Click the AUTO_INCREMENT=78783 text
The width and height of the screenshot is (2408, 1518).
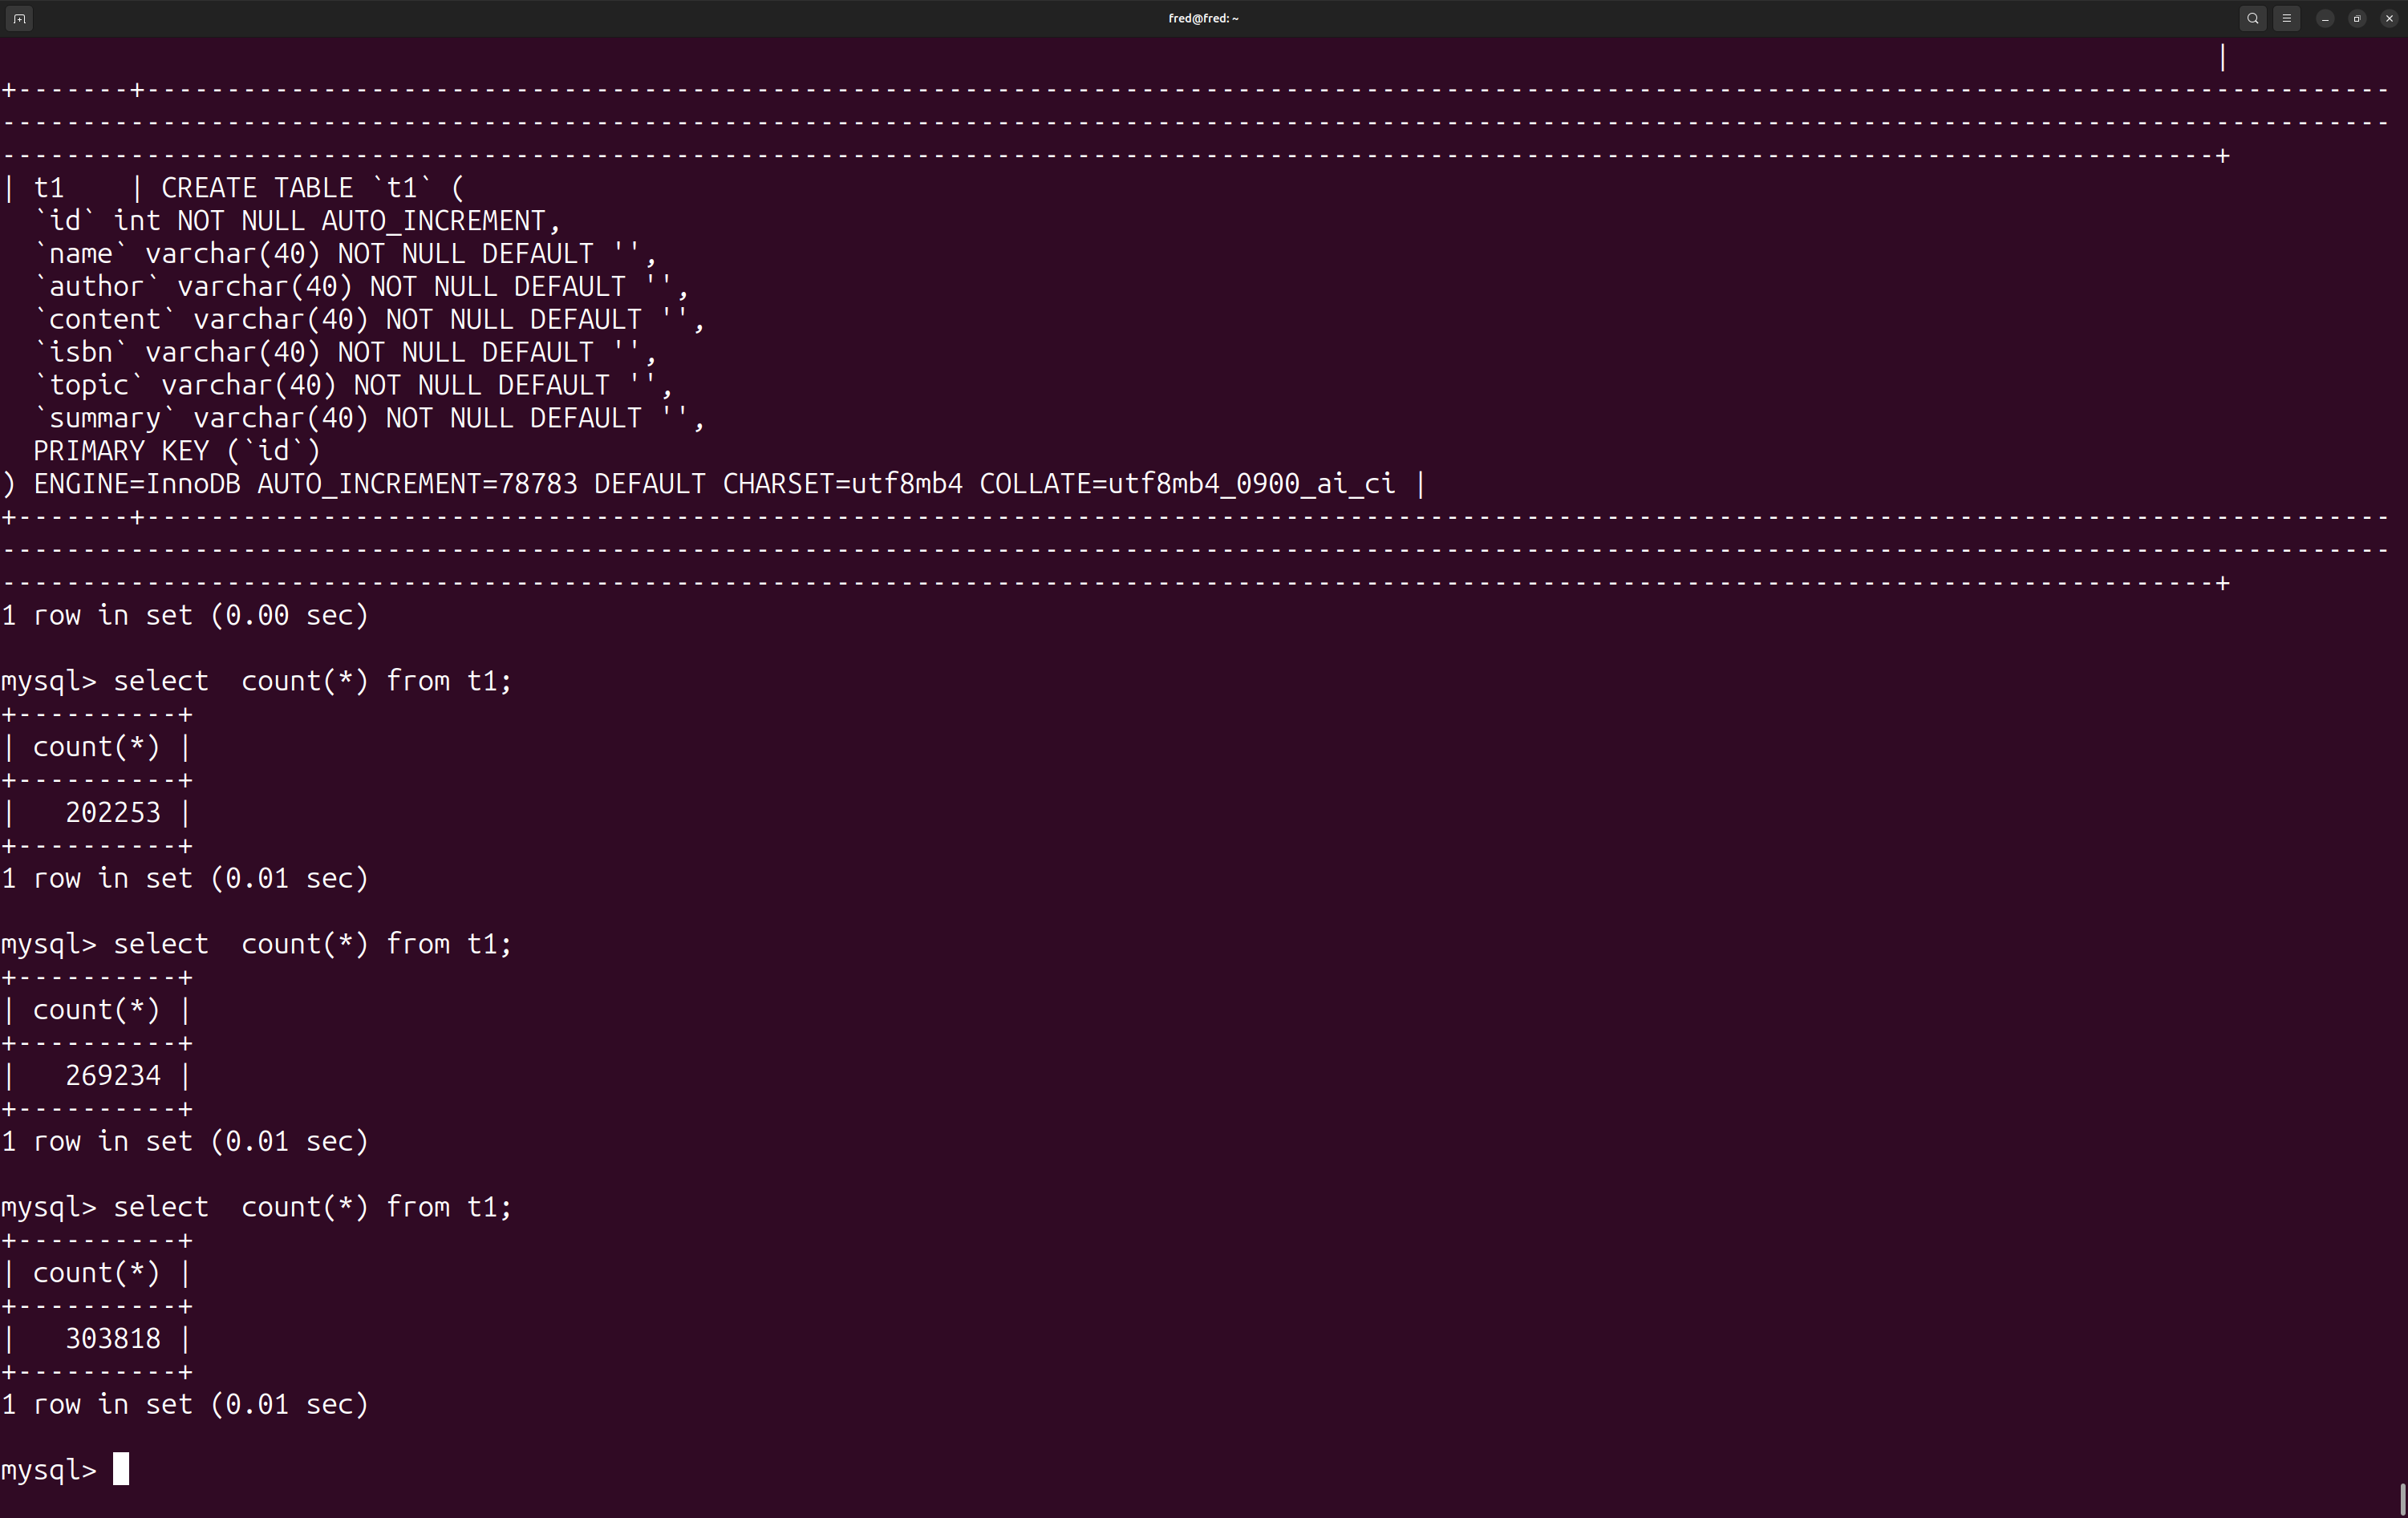pyautogui.click(x=417, y=484)
